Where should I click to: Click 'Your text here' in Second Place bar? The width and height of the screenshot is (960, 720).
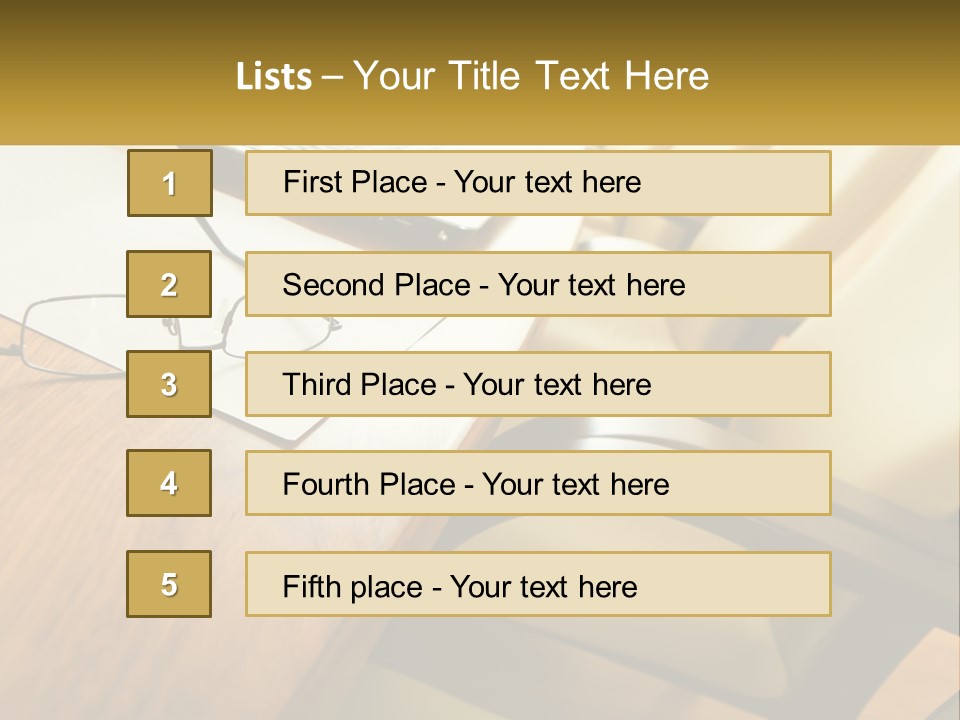coord(591,285)
